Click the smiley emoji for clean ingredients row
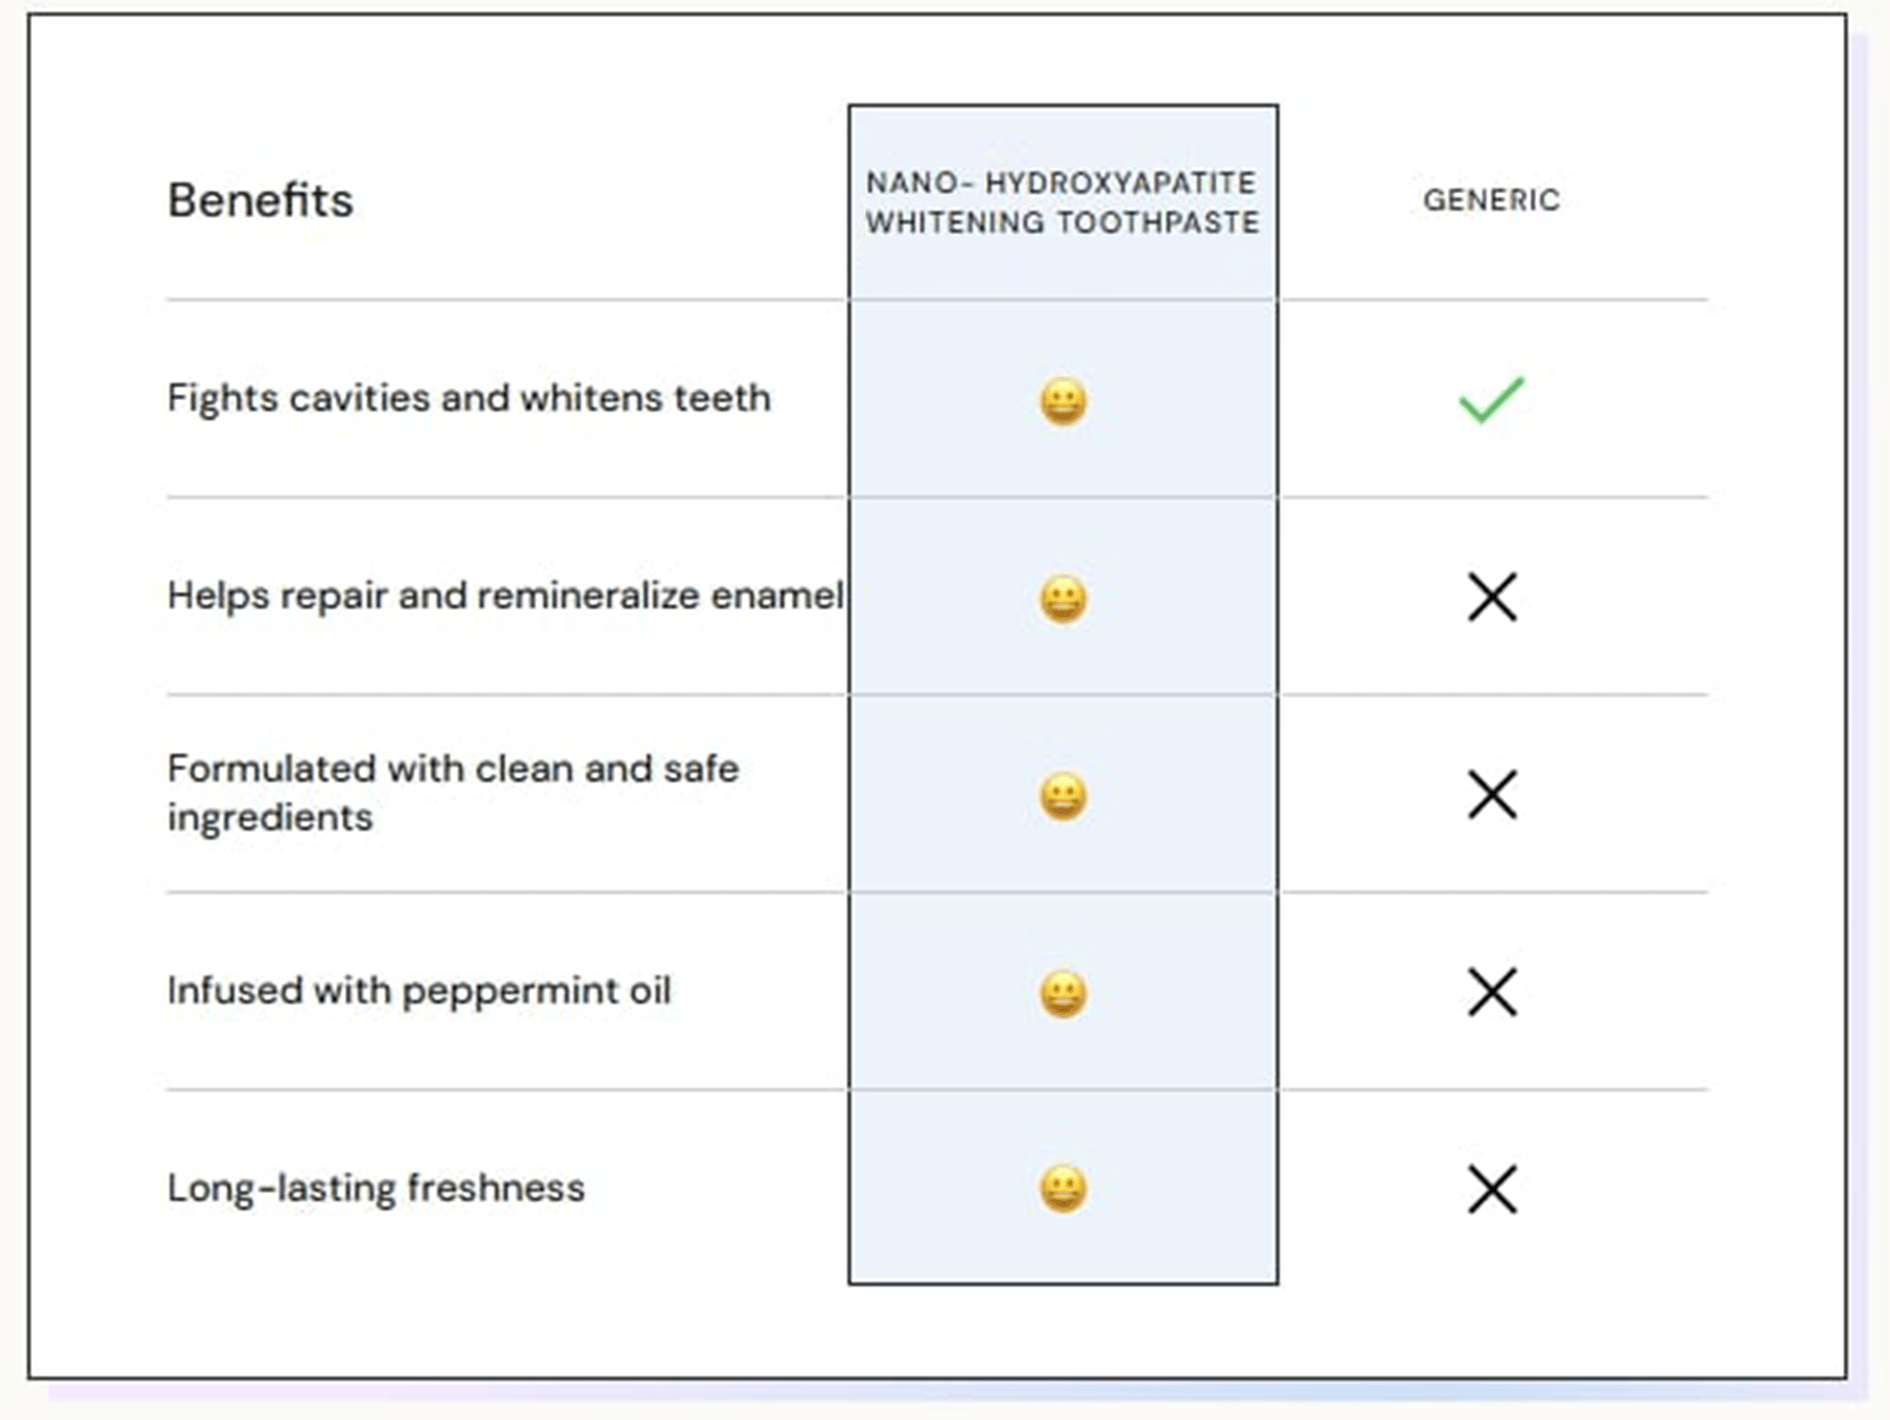The height and width of the screenshot is (1420, 1890). tap(1063, 796)
